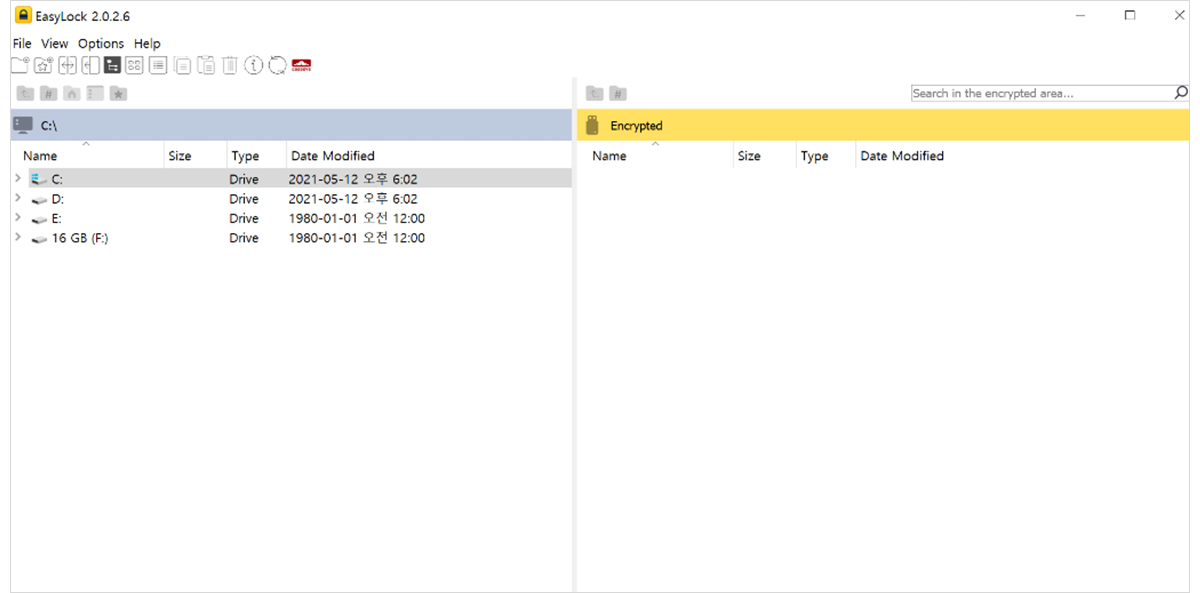Open the Help menu
This screenshot has width=1200, height=593.
tap(147, 43)
